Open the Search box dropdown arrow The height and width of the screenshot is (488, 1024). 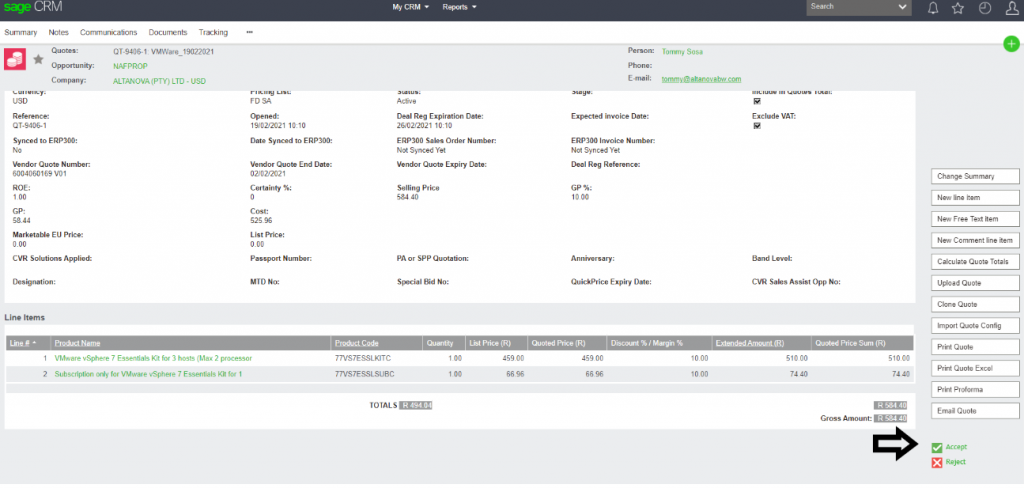point(903,7)
